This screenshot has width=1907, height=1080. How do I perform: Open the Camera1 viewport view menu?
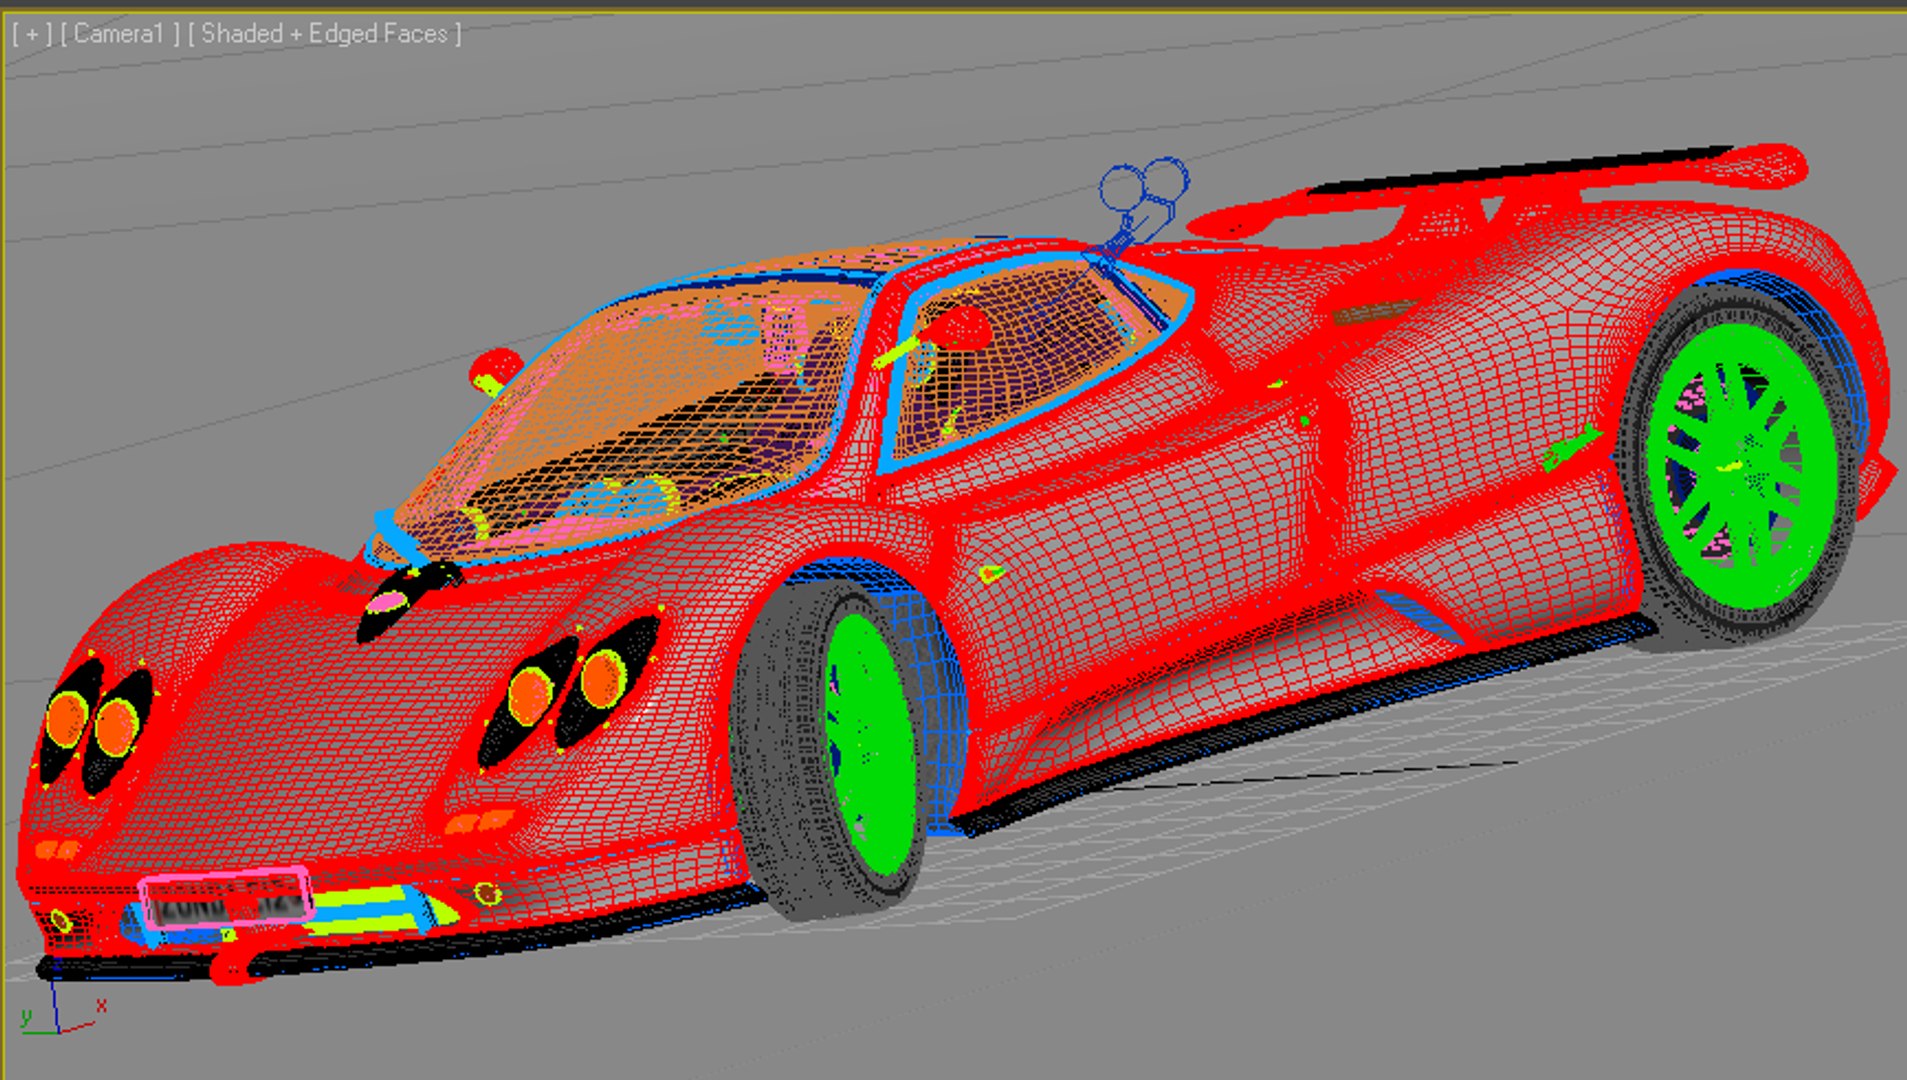120,34
